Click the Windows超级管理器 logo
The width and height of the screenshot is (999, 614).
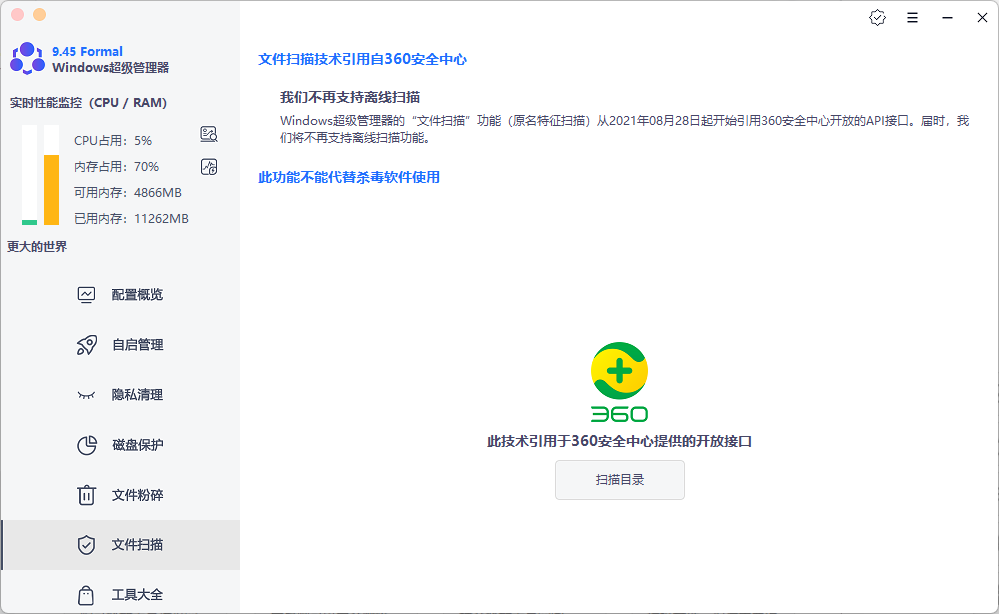pyautogui.click(x=25, y=58)
